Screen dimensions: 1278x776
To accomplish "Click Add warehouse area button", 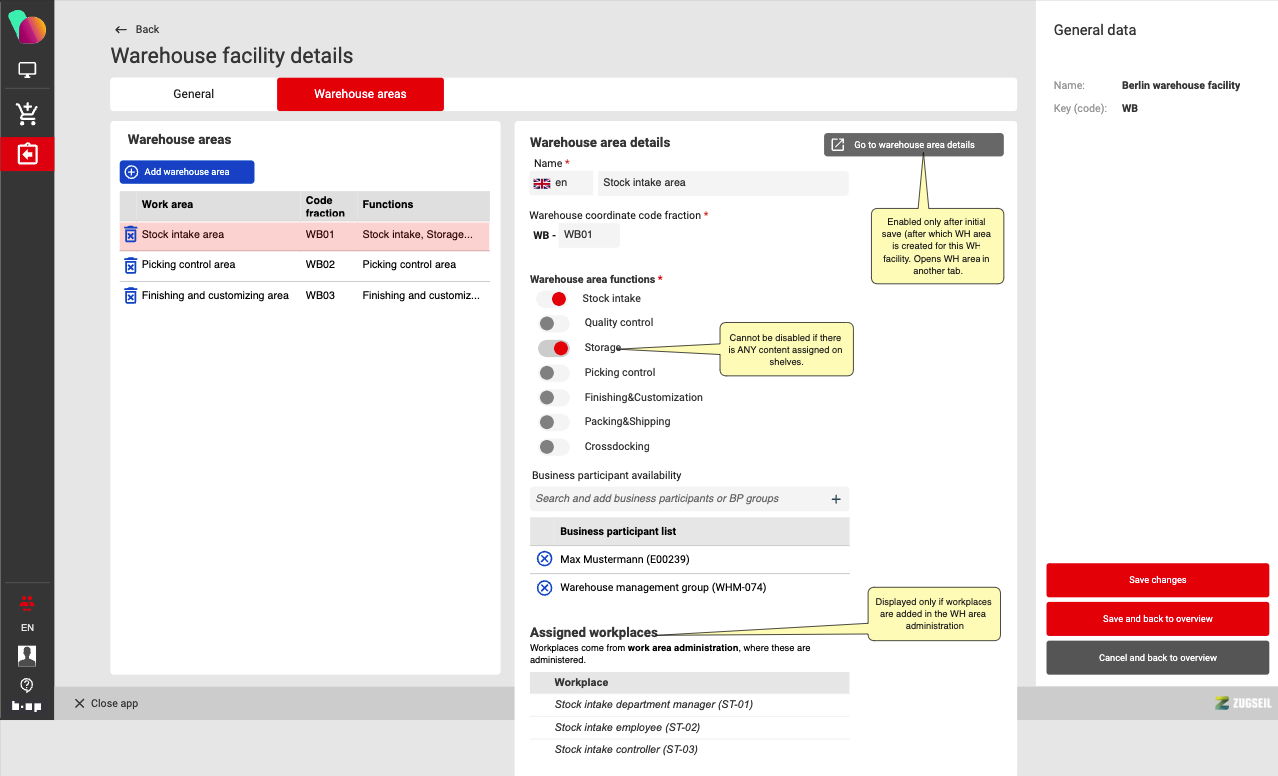I will tap(187, 172).
